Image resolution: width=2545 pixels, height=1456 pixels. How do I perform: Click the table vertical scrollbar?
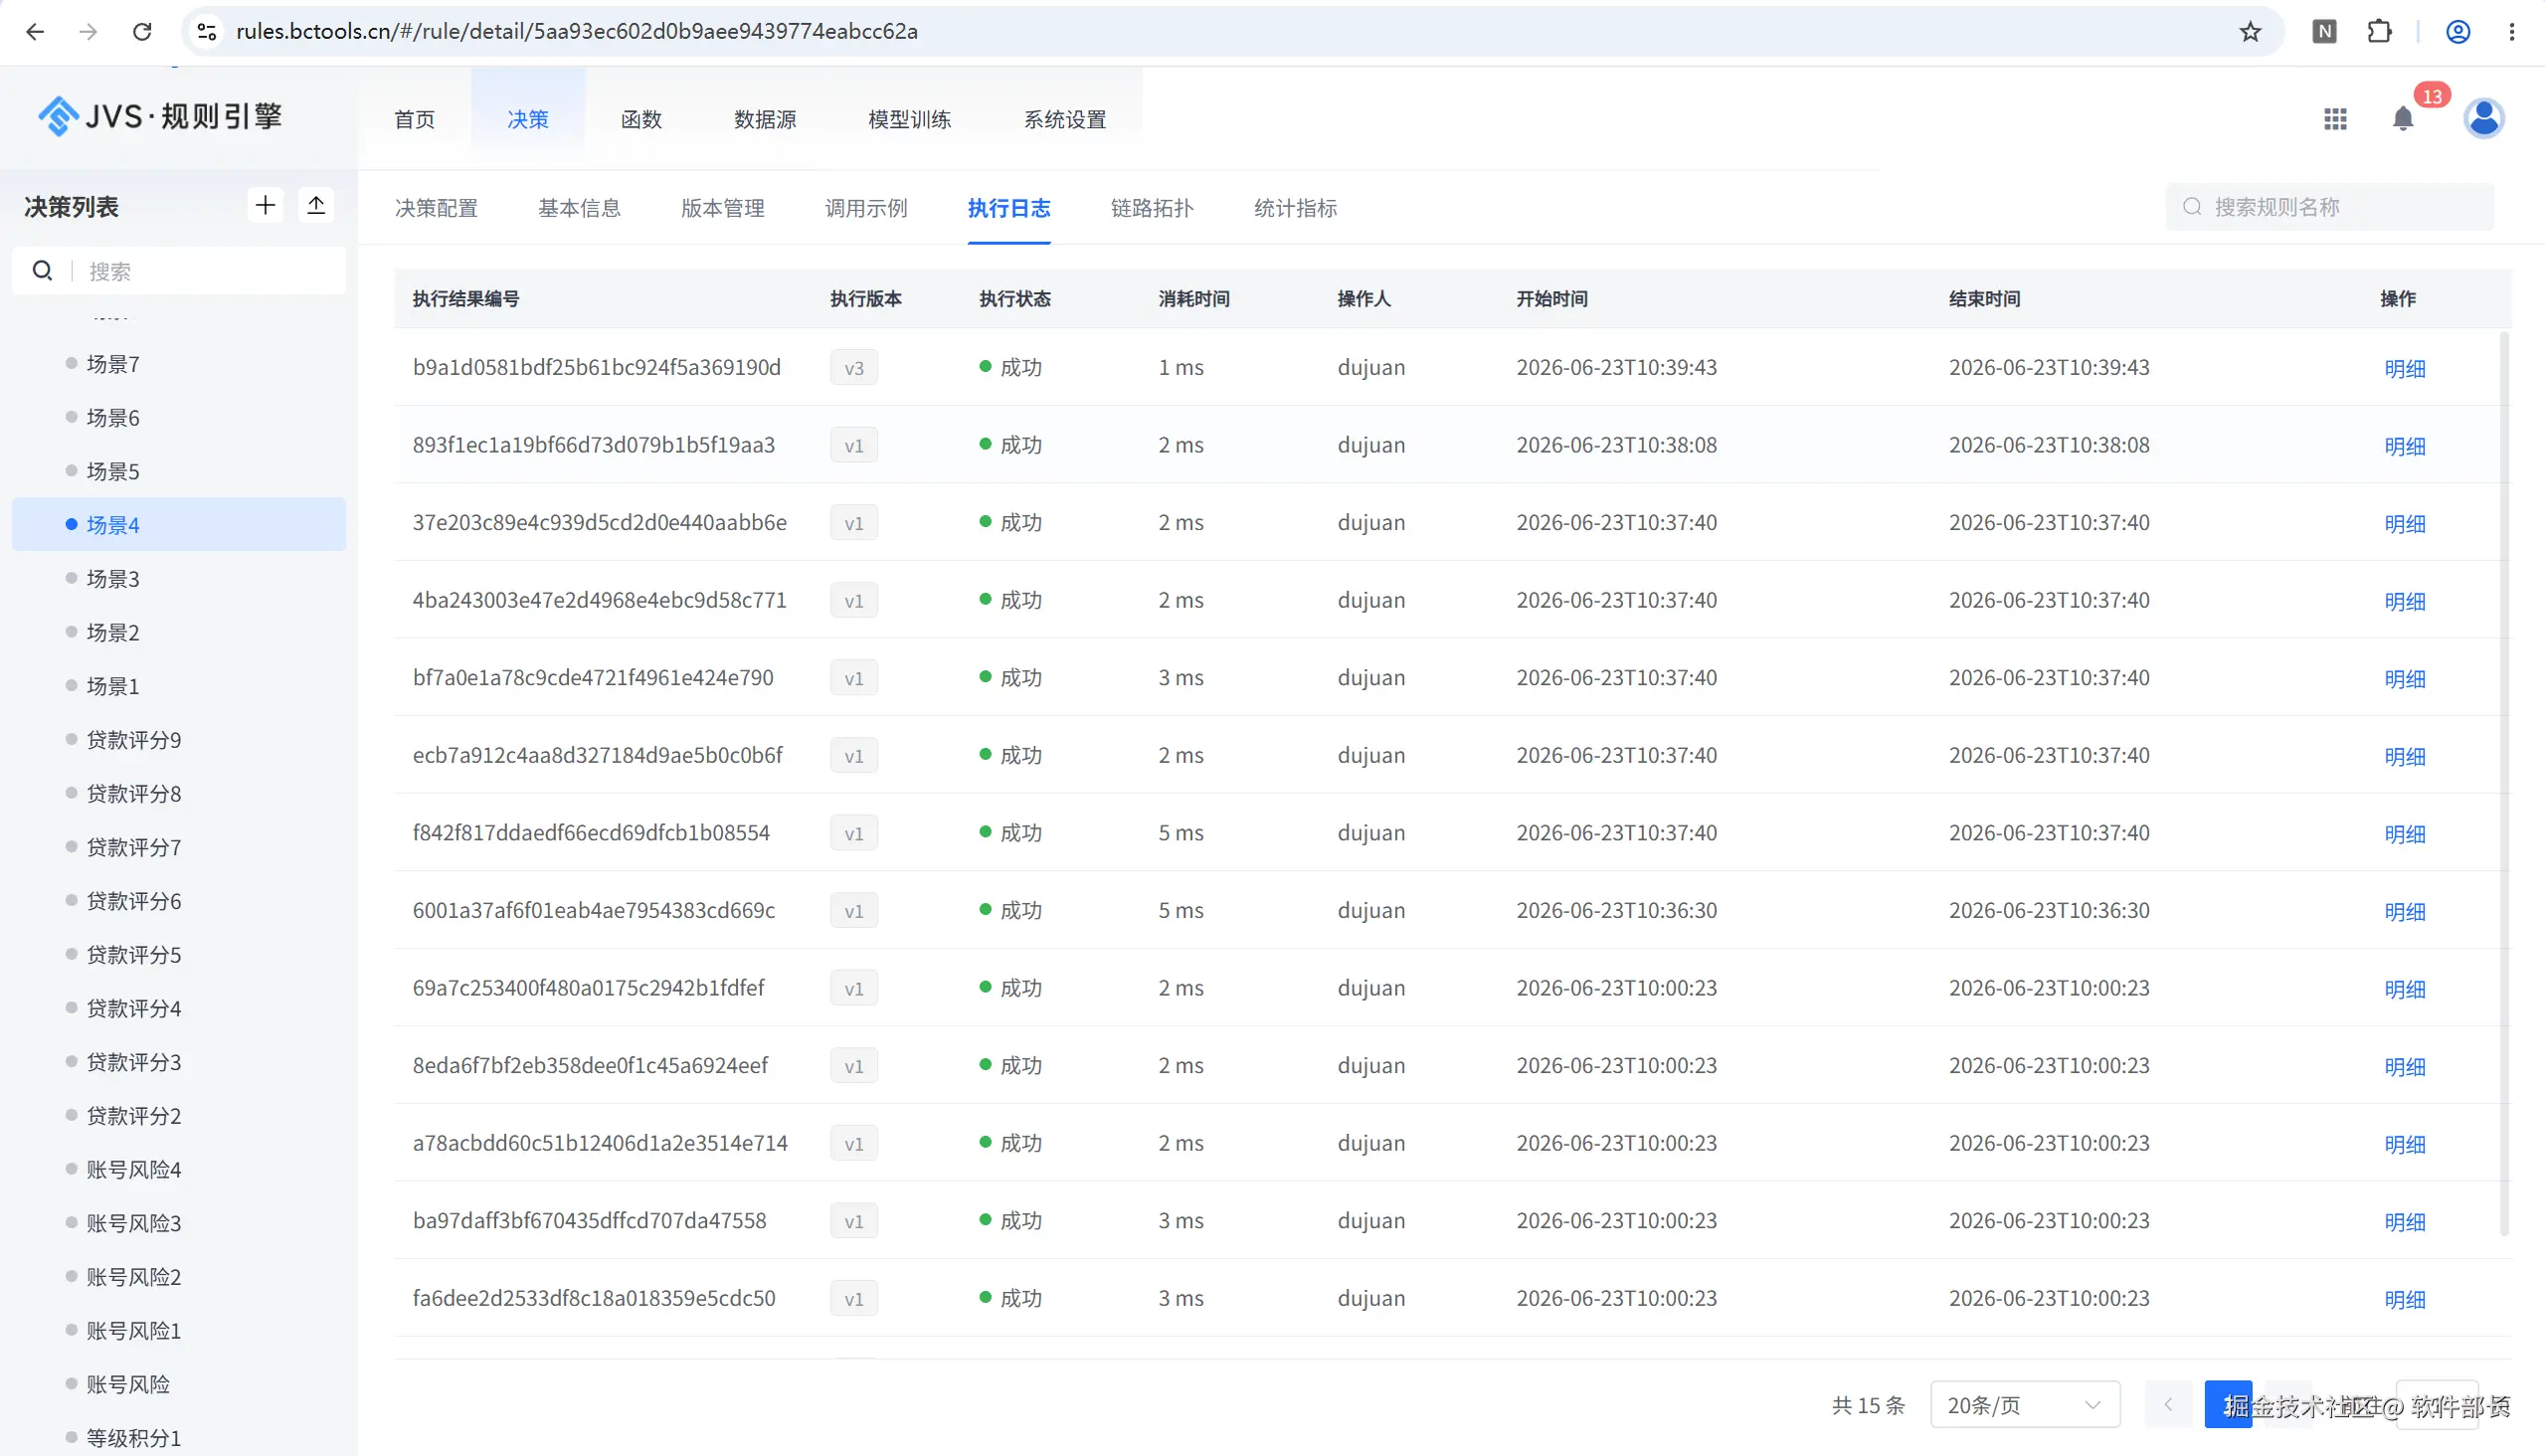pos(2504,784)
